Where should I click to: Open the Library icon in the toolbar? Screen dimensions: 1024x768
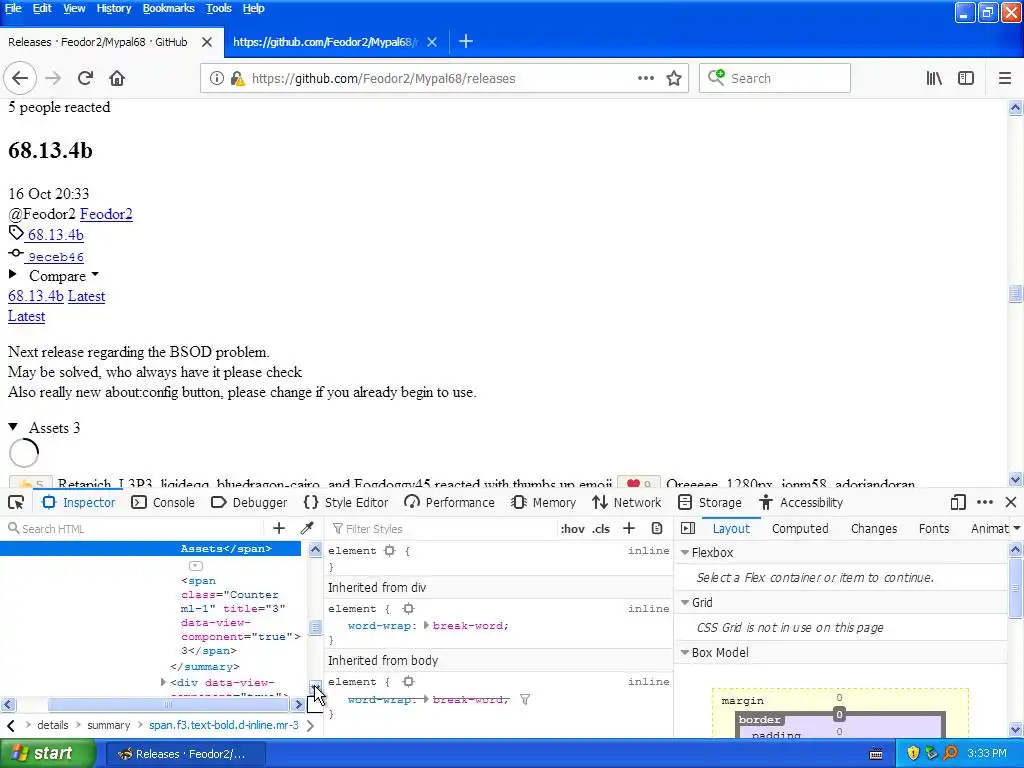[x=934, y=78]
